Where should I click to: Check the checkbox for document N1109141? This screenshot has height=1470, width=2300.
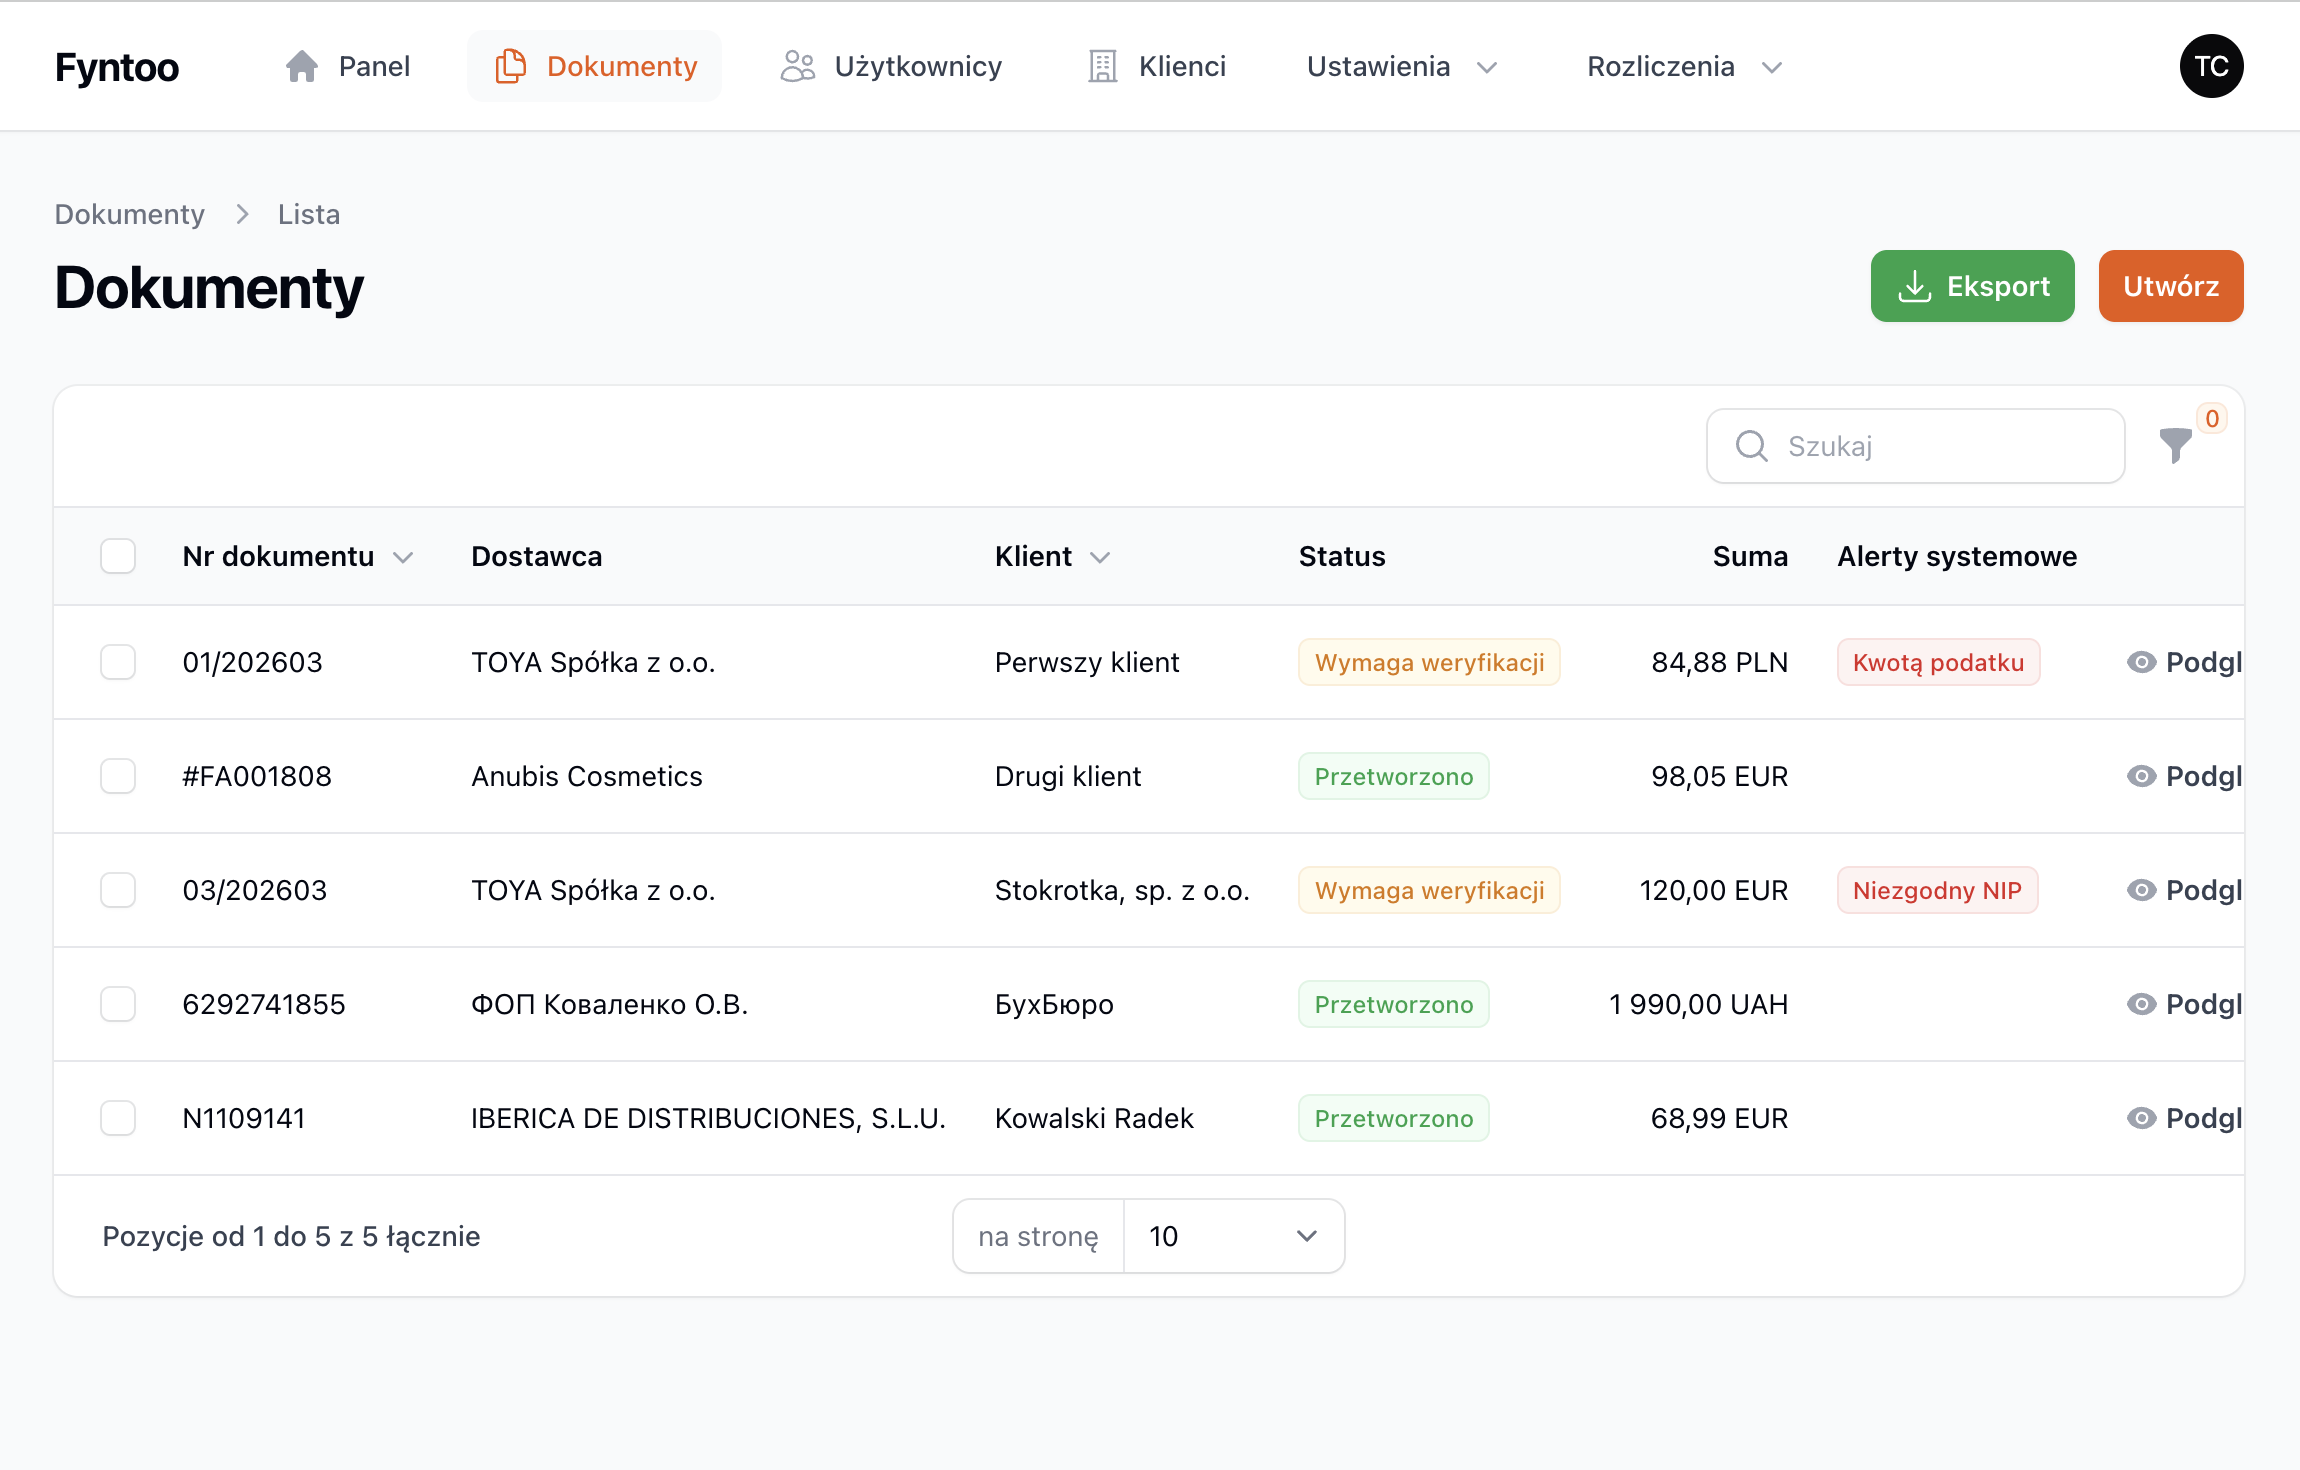(x=117, y=1118)
